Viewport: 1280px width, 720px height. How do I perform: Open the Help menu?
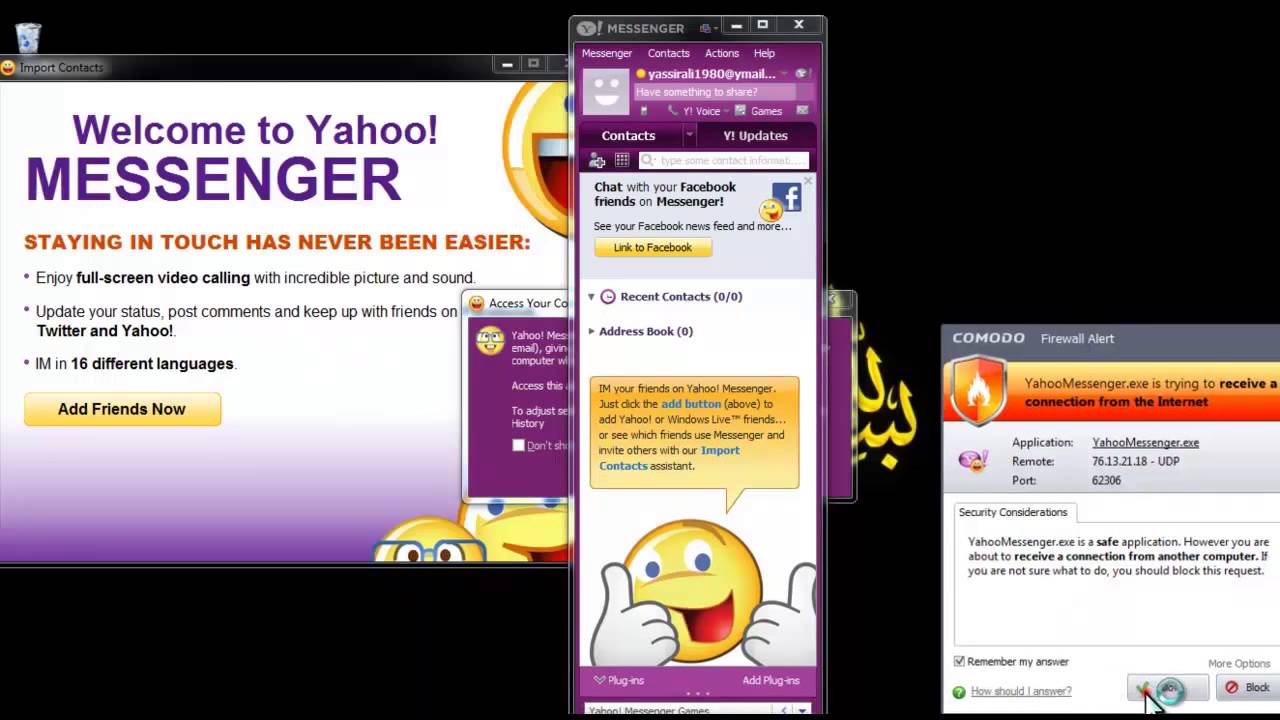tap(764, 53)
